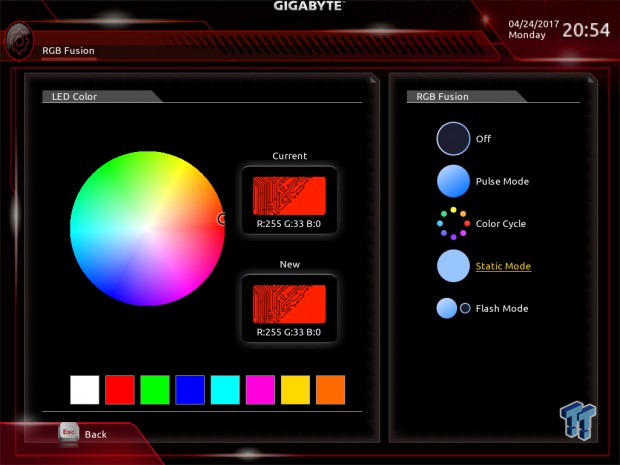Image resolution: width=620 pixels, height=465 pixels.
Task: Pick the magenta color swatch
Action: click(x=260, y=390)
